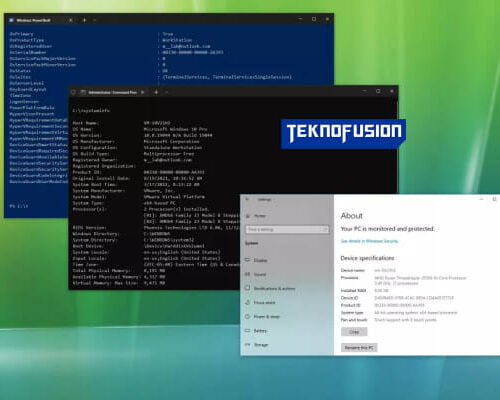Close the Command Prompt window

pyautogui.click(x=392, y=91)
